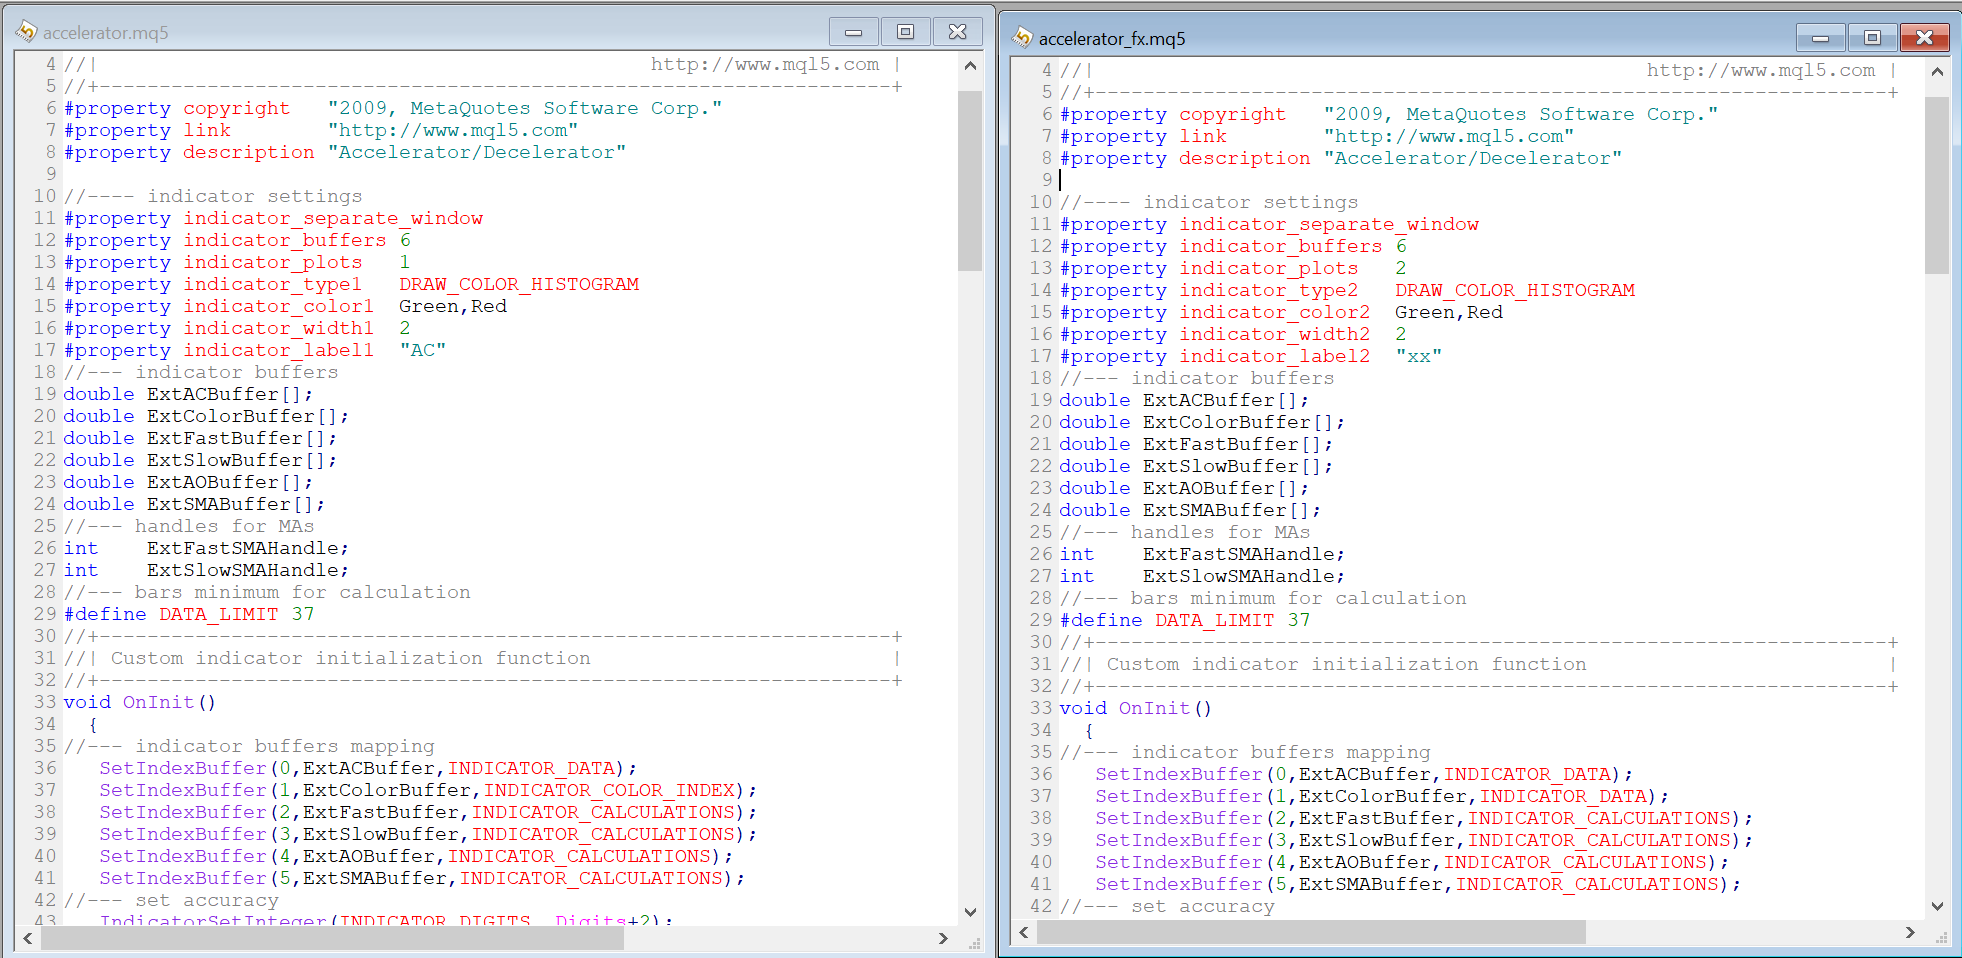Click scroll-left arrow in accelerator_fx.mq5 window
The width and height of the screenshot is (1962, 958).
pyautogui.click(x=1024, y=932)
